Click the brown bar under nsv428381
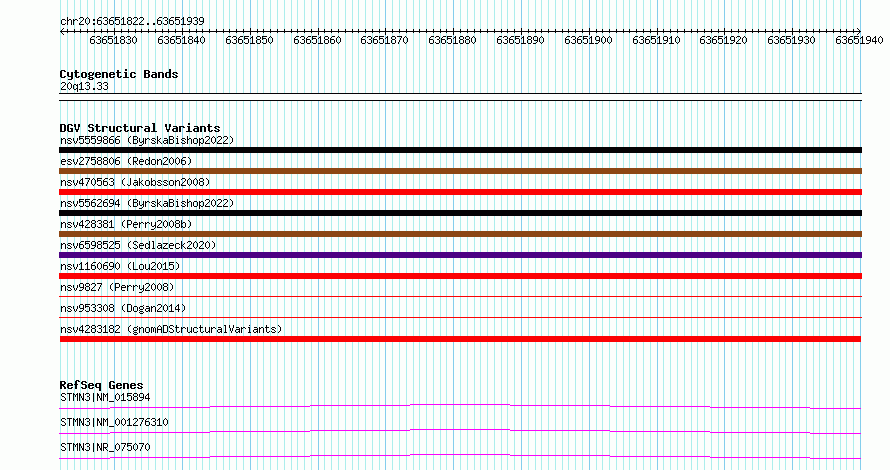This screenshot has height=470, width=890. point(460,234)
